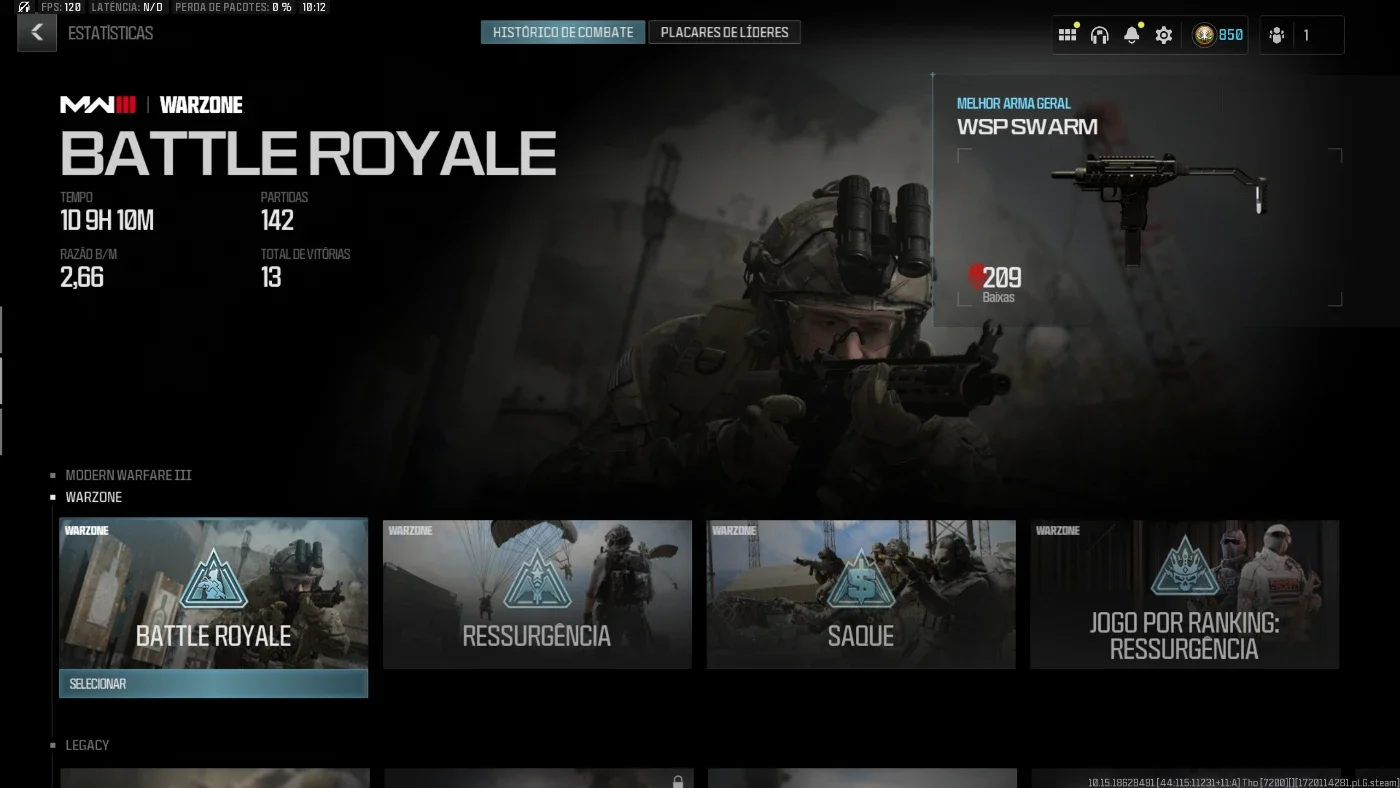
Task: Click the Battle Royale emblem icon
Action: pos(213,579)
